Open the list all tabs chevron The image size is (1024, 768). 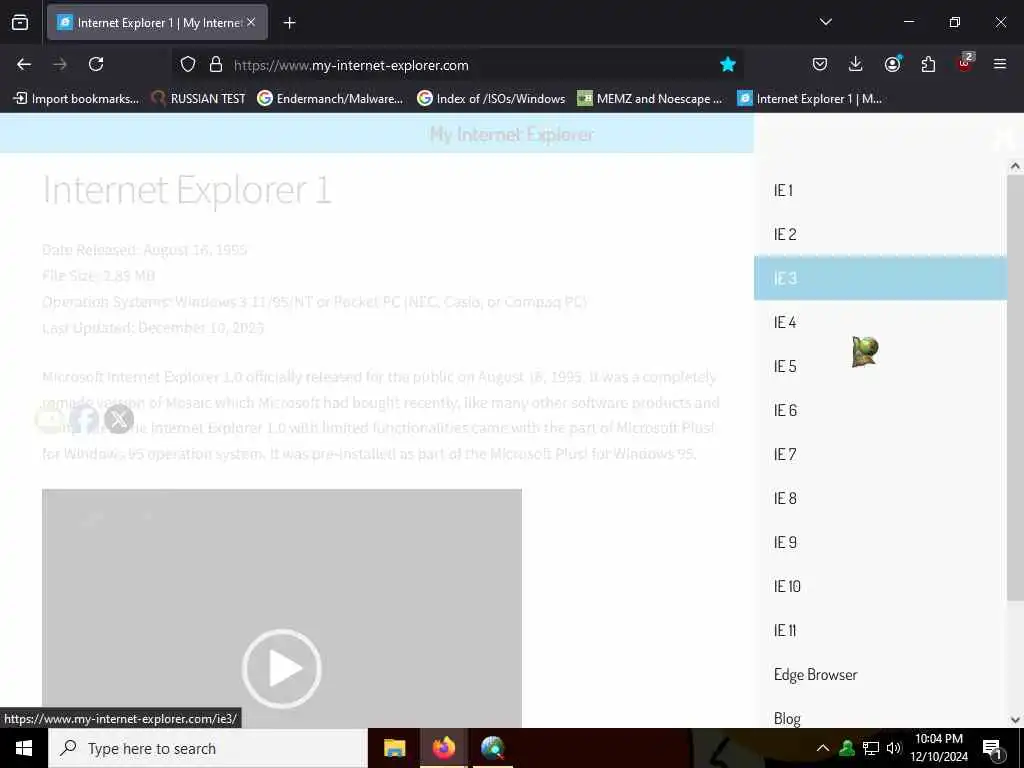click(825, 22)
